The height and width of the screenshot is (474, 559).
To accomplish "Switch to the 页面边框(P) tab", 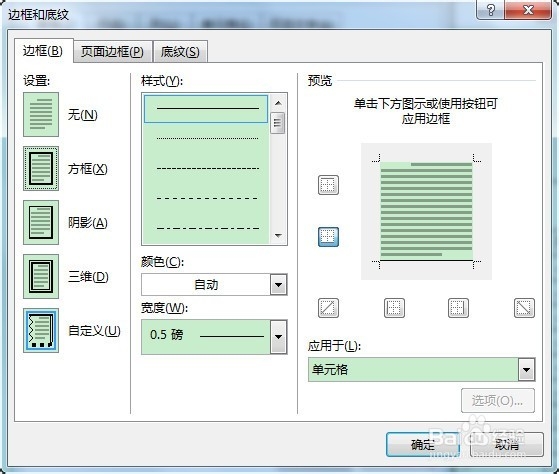I will (x=112, y=52).
